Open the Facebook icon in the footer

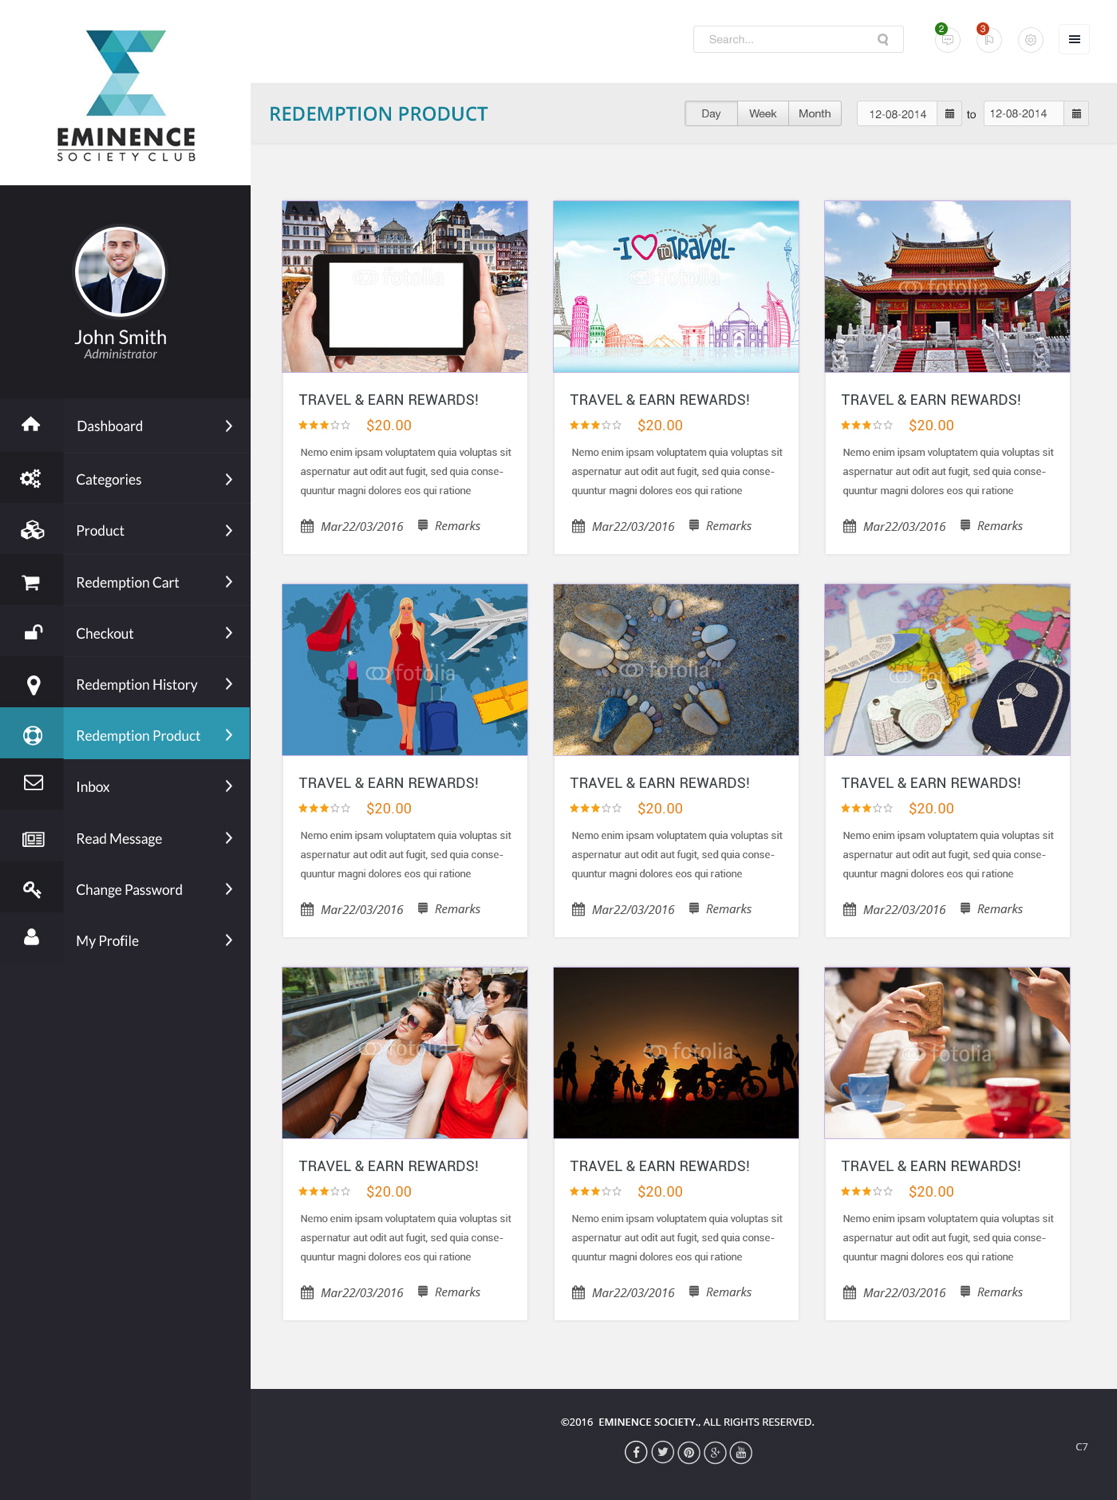pyautogui.click(x=637, y=1451)
